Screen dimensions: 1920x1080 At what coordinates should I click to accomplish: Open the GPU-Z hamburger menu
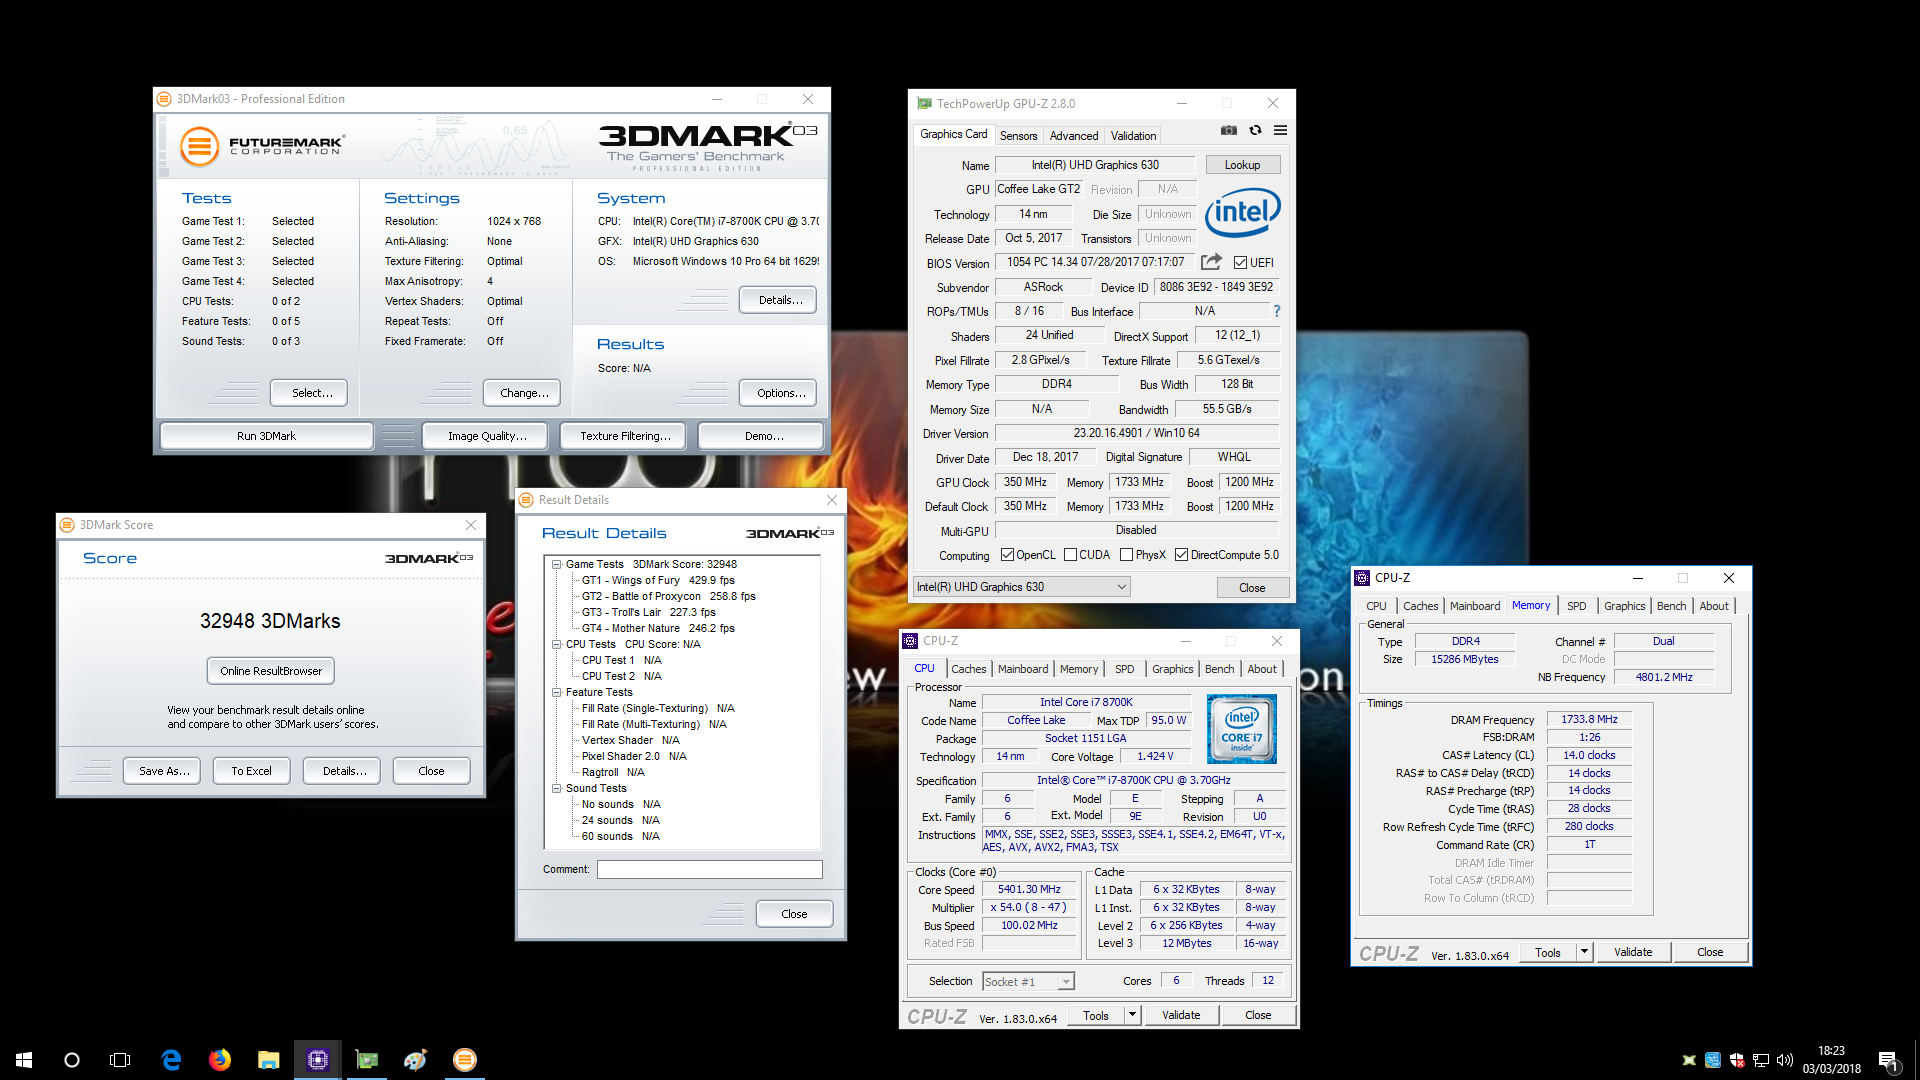tap(1280, 131)
